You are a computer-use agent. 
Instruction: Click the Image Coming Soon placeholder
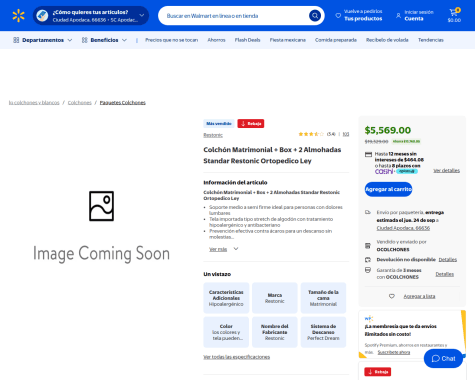(101, 227)
